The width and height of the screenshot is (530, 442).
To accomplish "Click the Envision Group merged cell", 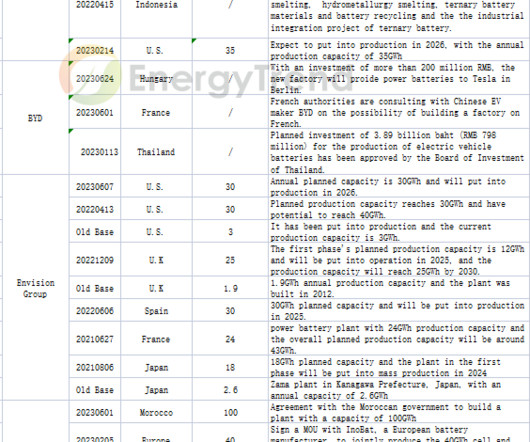I will tap(35, 288).
